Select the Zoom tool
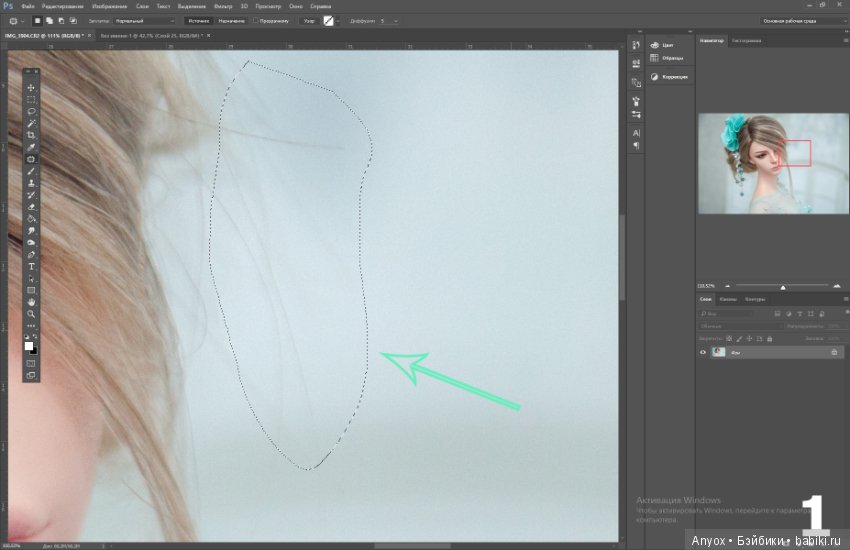This screenshot has width=850, height=550. pyautogui.click(x=31, y=314)
